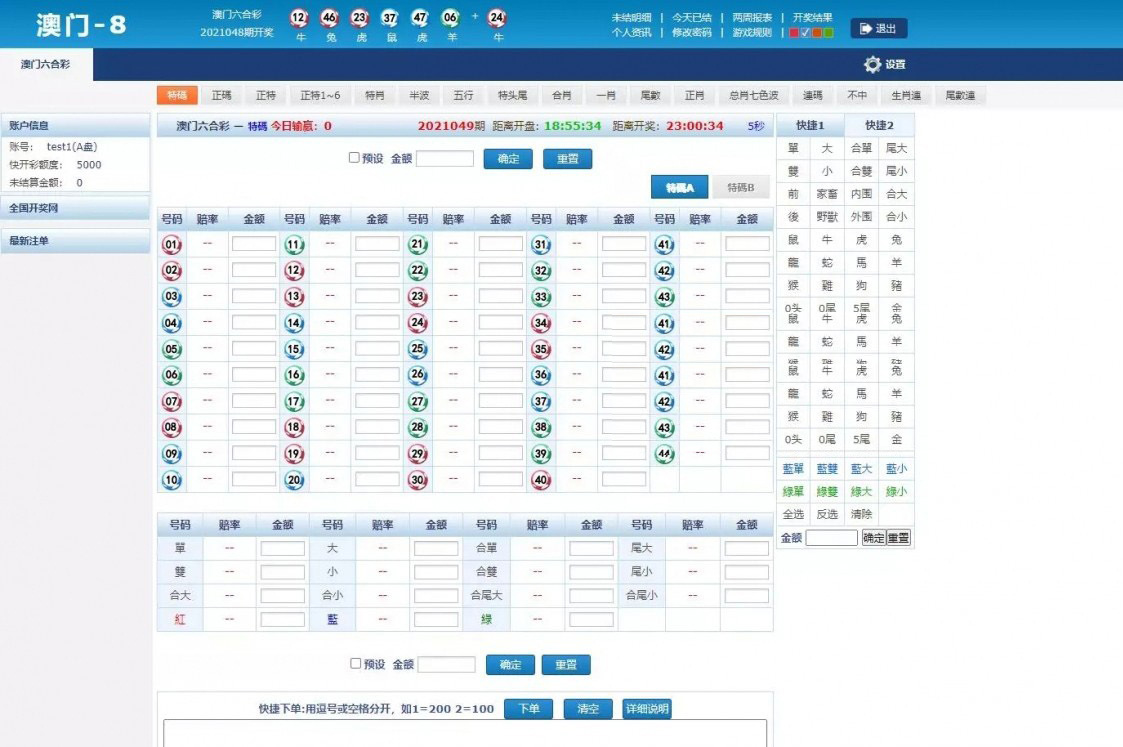
Task: Select number ball 18 in the grid
Action: (294, 428)
